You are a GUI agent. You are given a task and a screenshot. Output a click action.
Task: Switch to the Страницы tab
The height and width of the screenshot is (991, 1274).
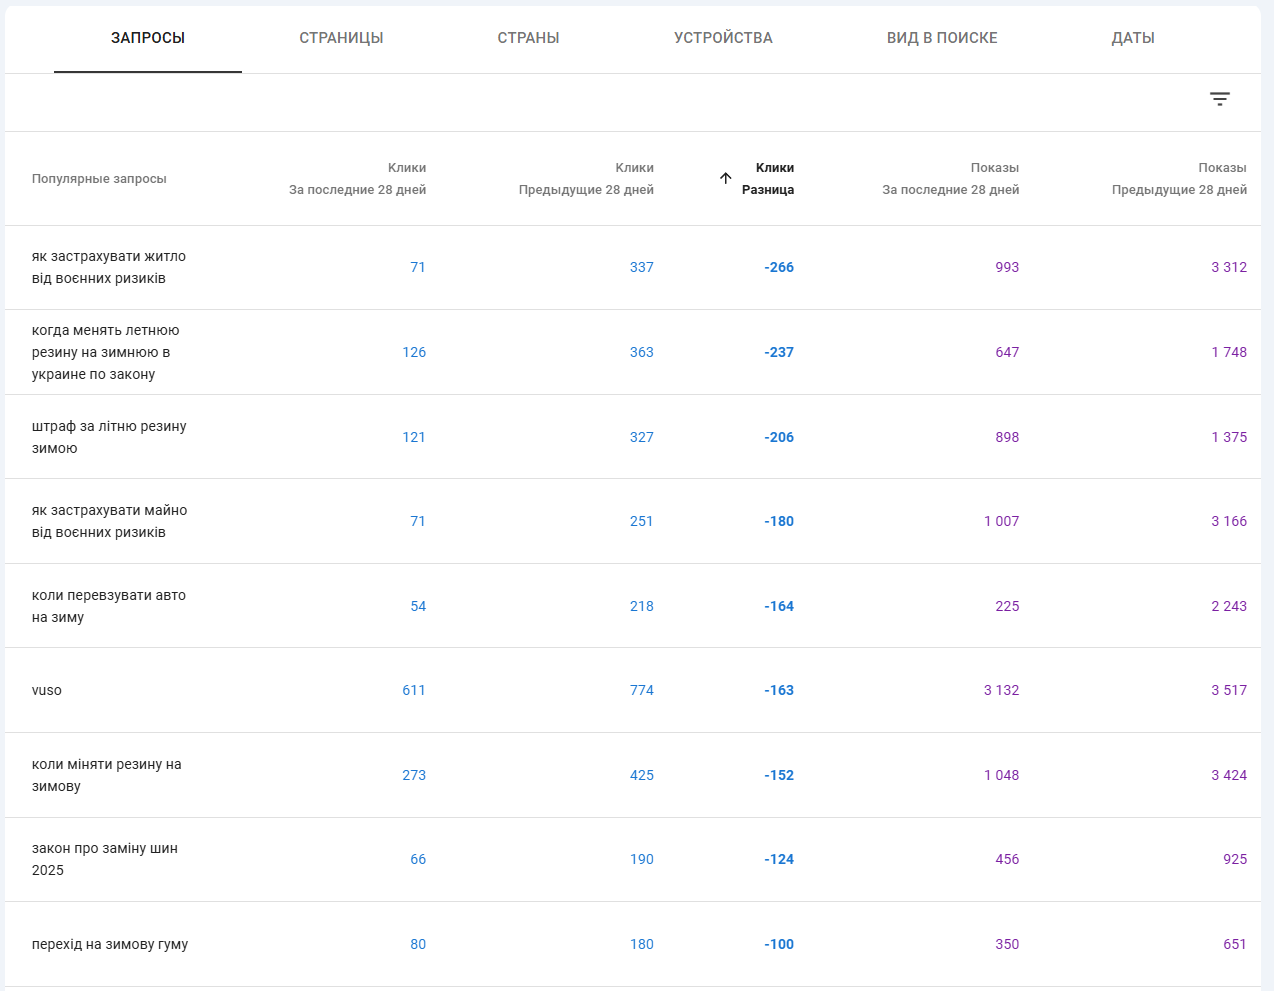[x=341, y=38]
